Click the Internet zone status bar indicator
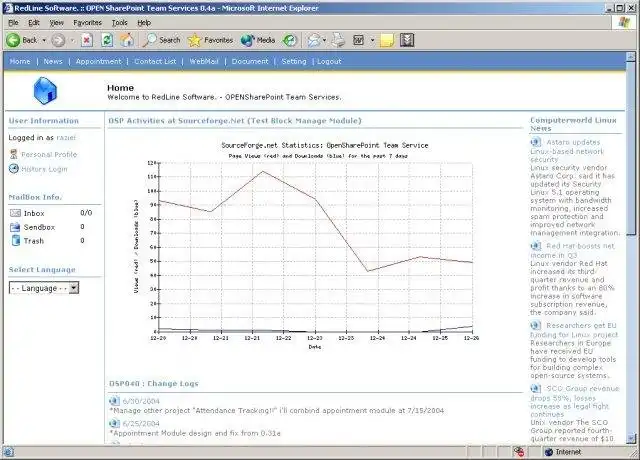 click(x=563, y=452)
